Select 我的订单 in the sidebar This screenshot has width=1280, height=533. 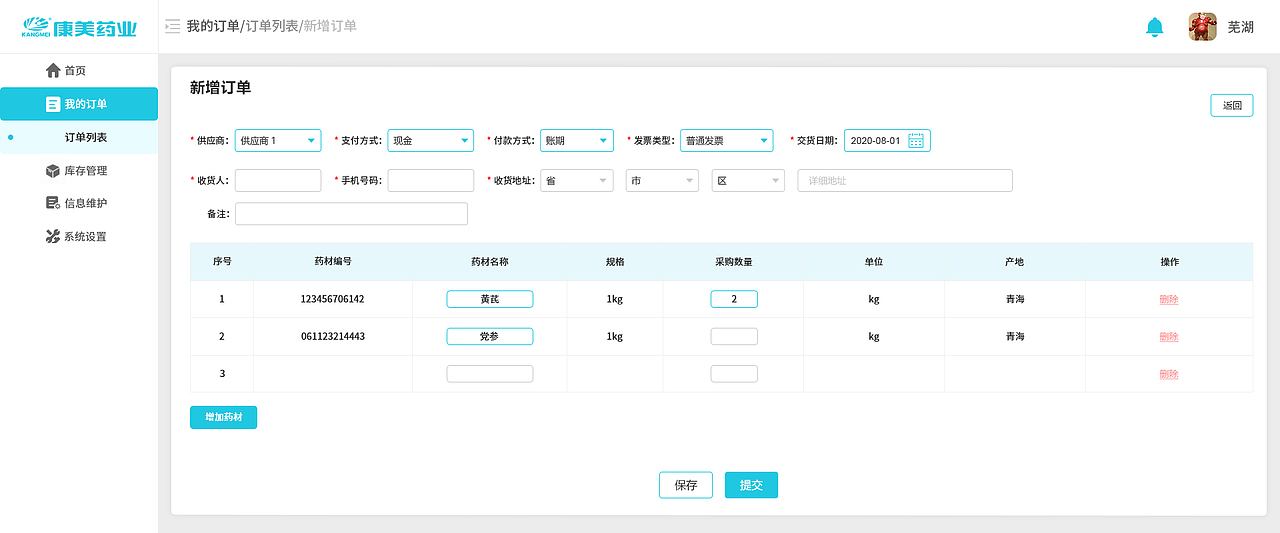point(79,104)
